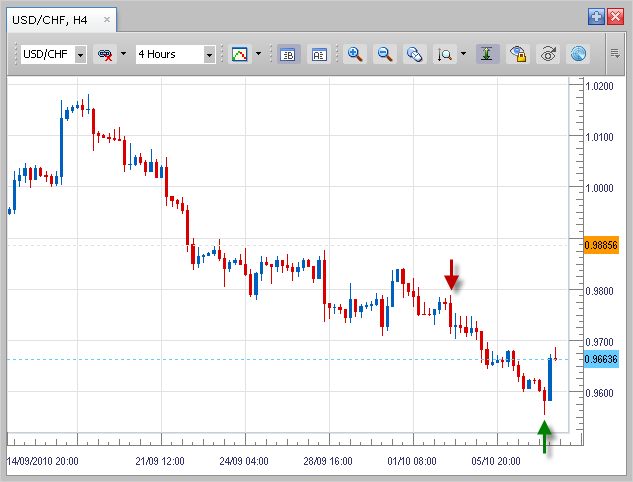
Task: Click the 14/09/2010 20:00 date label
Action: (43, 461)
